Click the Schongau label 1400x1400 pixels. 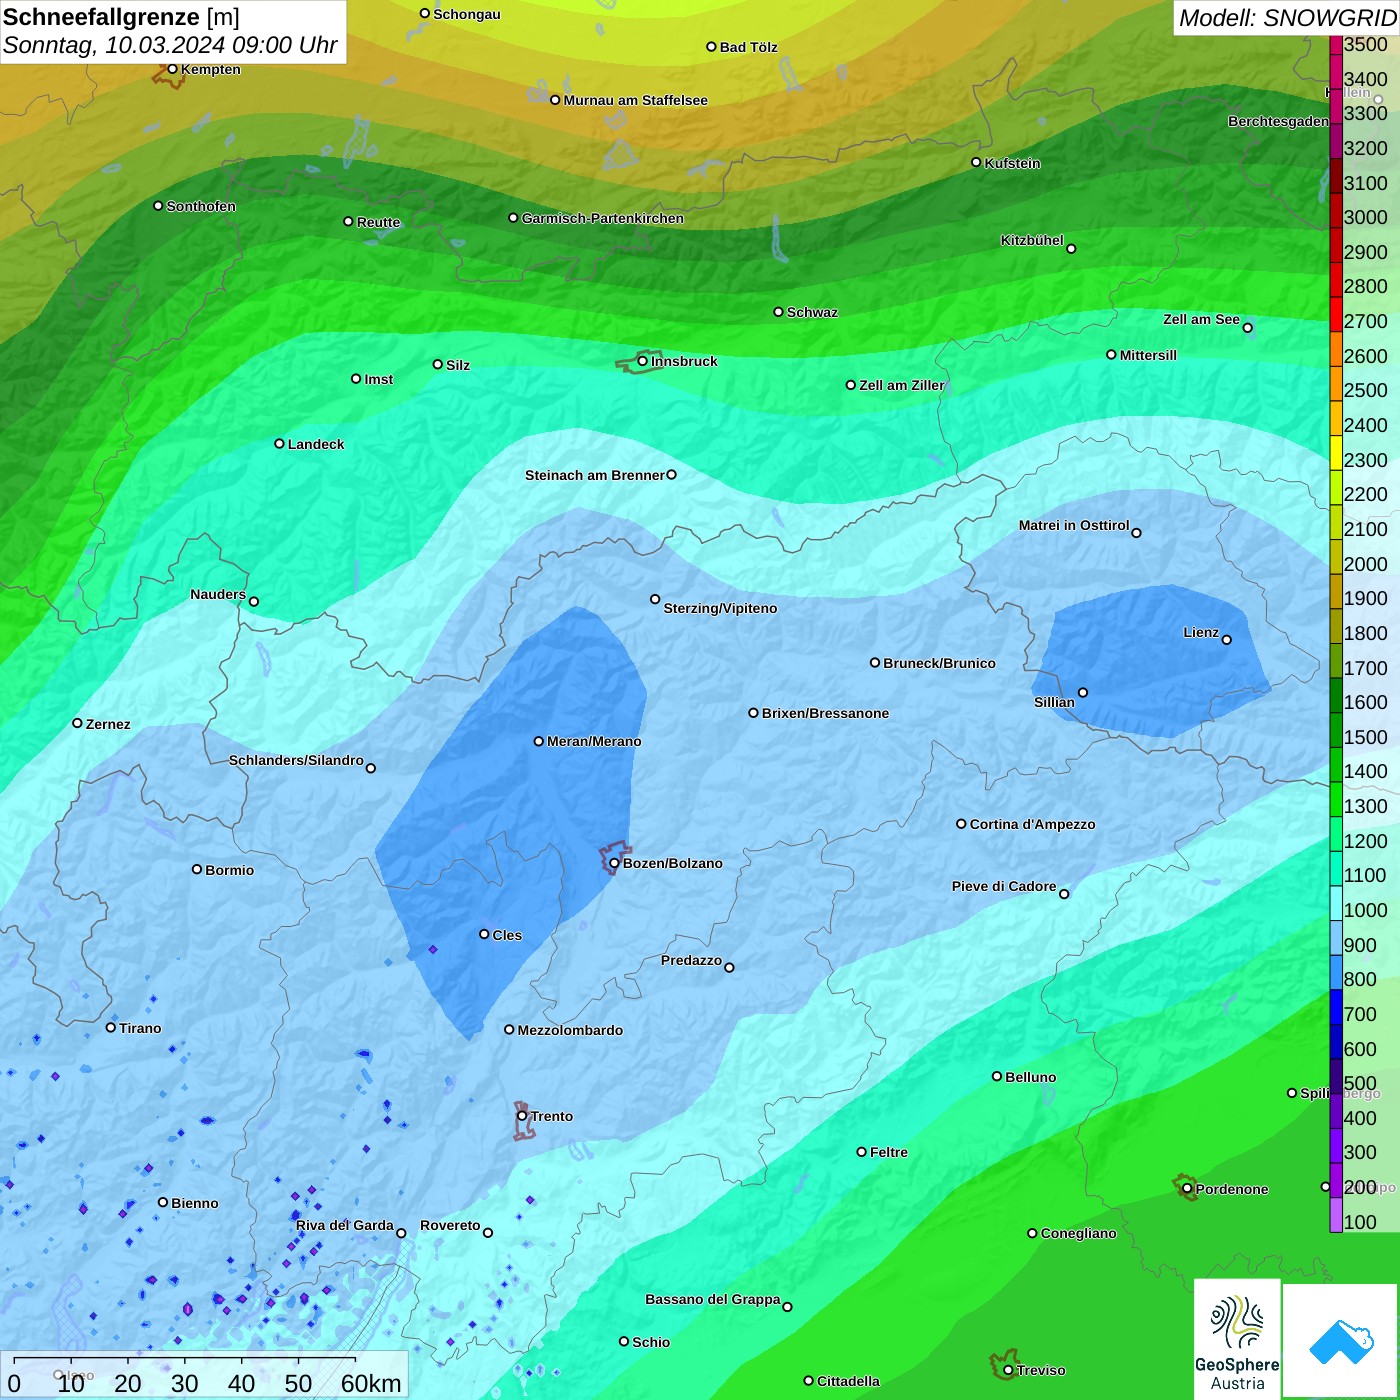coord(467,14)
